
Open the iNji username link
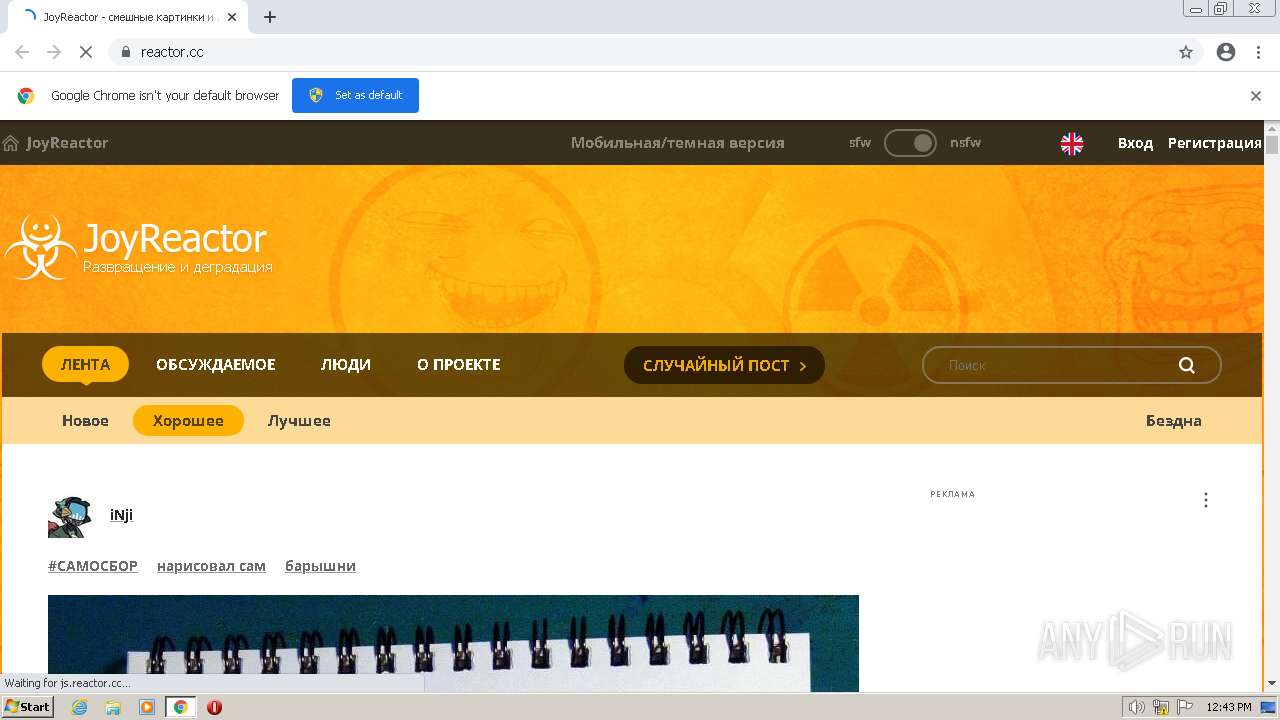(121, 515)
